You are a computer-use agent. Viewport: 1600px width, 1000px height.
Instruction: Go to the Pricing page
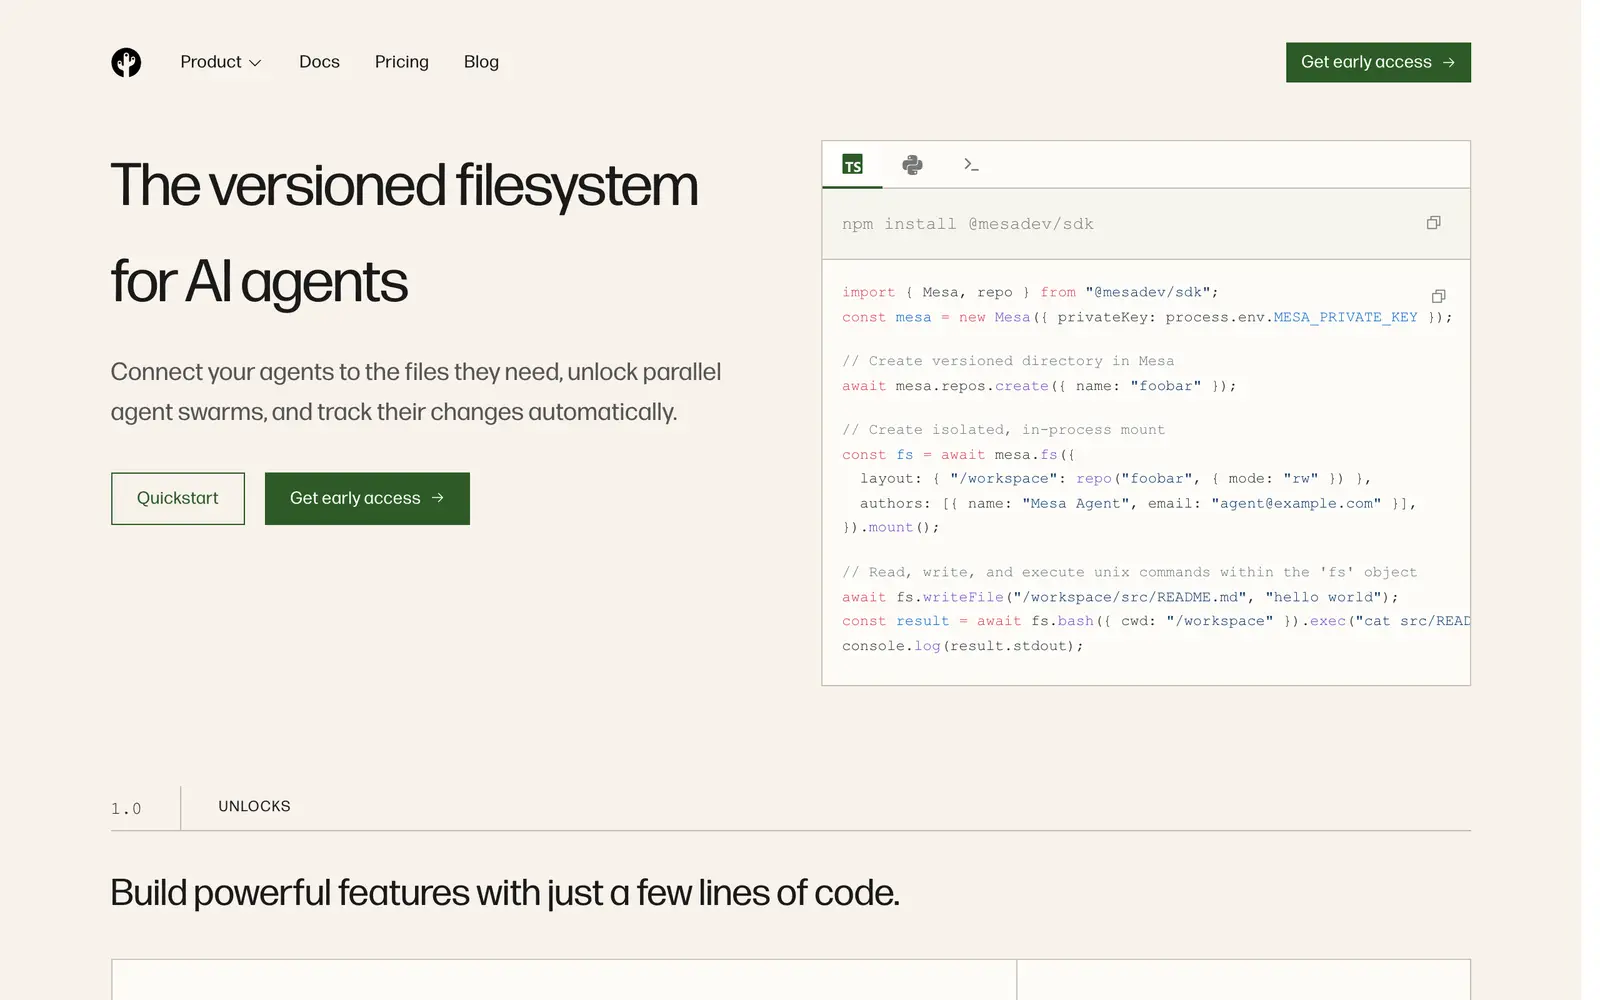[401, 62]
